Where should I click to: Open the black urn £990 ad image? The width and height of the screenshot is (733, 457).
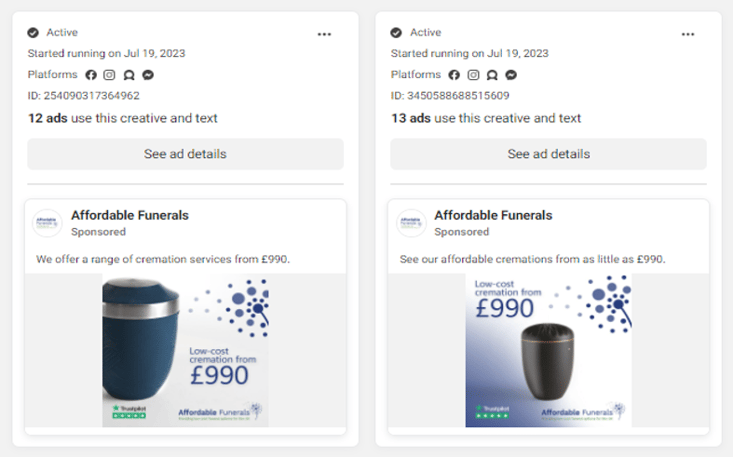click(x=548, y=350)
